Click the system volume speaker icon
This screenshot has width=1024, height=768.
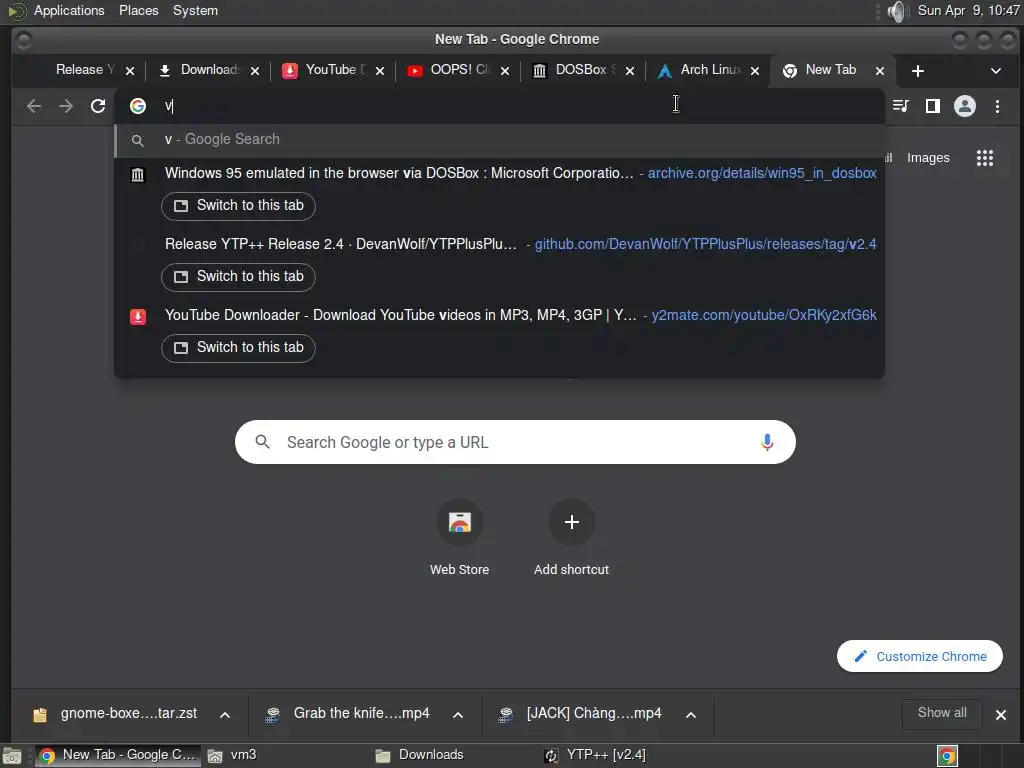(898, 11)
